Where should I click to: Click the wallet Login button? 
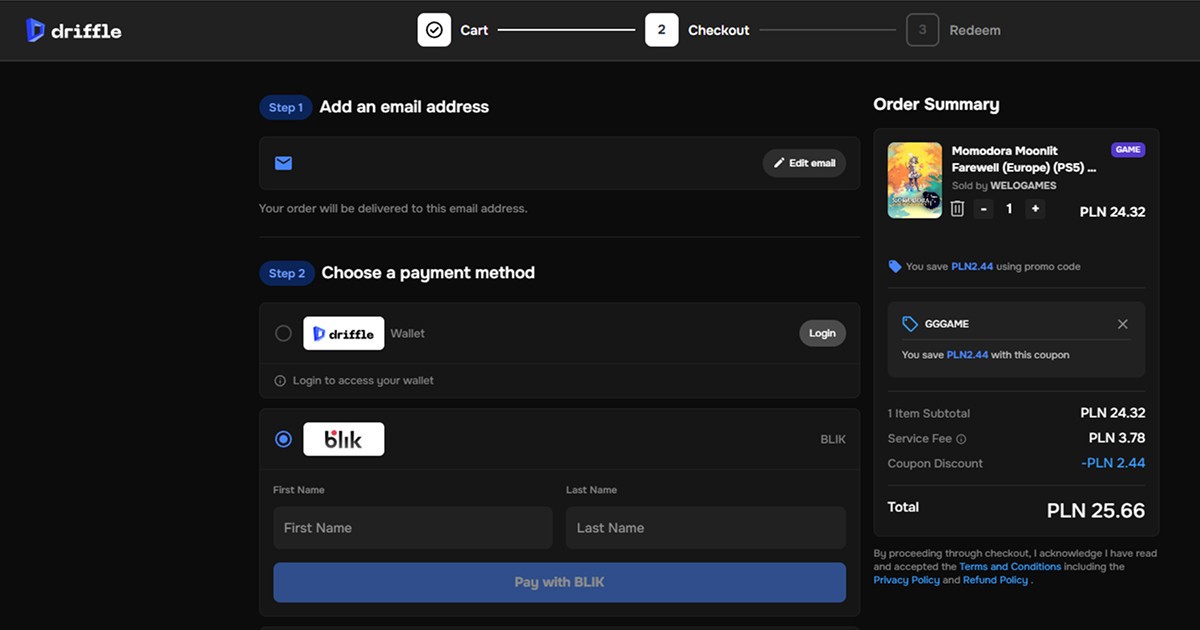click(822, 333)
